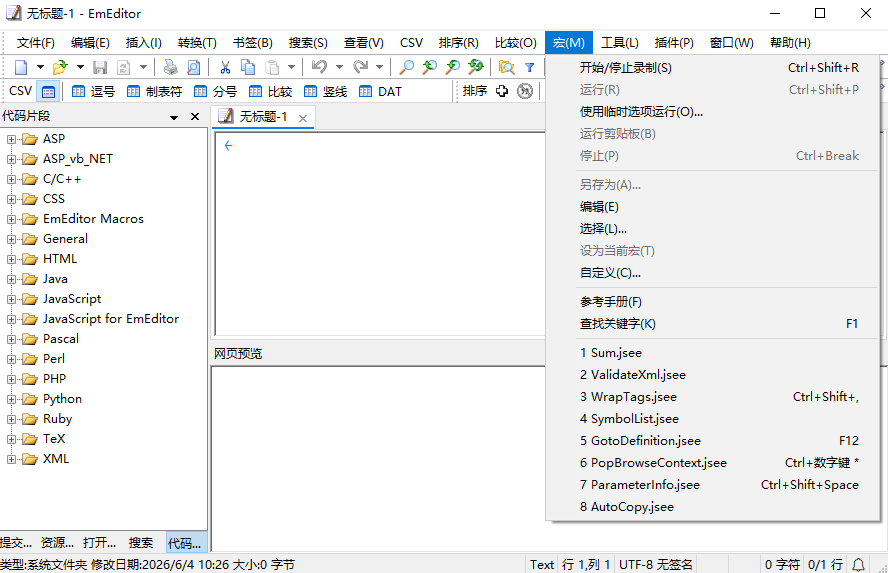The width and height of the screenshot is (888, 573).
Task: Open the New file dropdown arrow
Action: click(40, 67)
